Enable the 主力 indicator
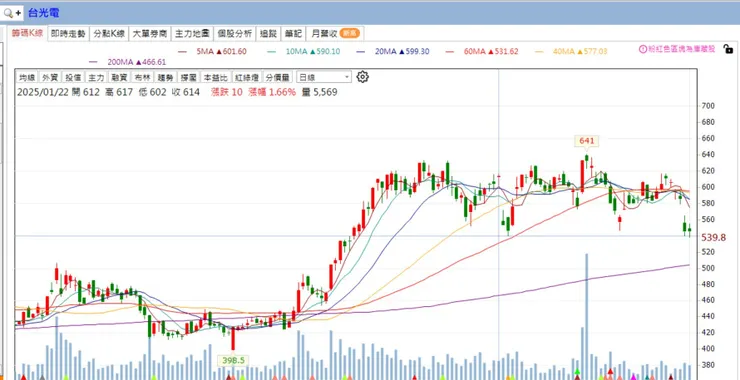Image resolution: width=740 pixels, height=380 pixels. pos(96,77)
